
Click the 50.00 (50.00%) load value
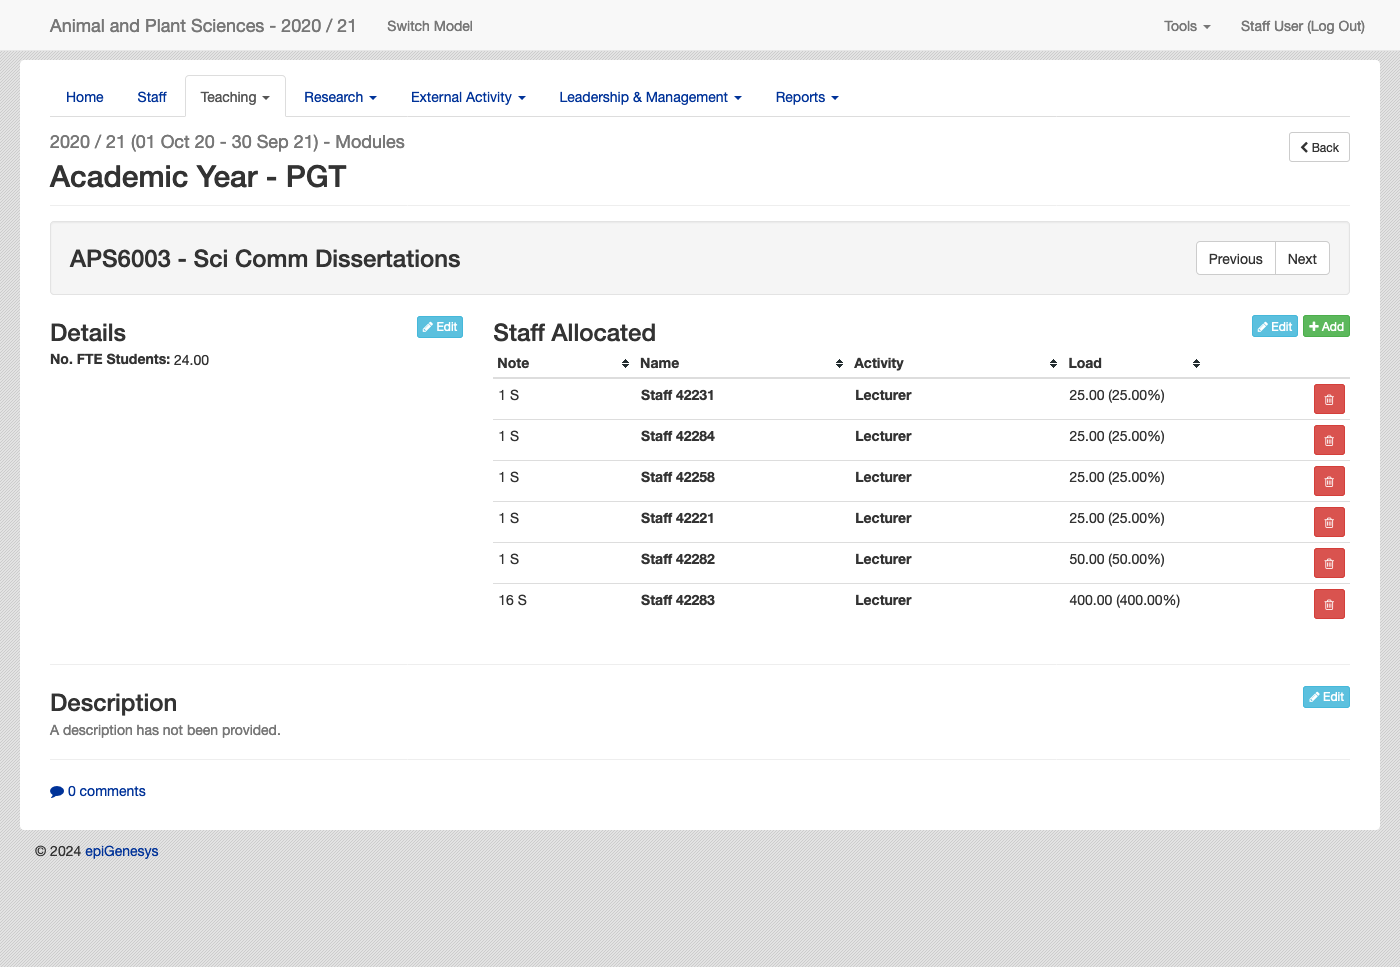coord(1116,559)
